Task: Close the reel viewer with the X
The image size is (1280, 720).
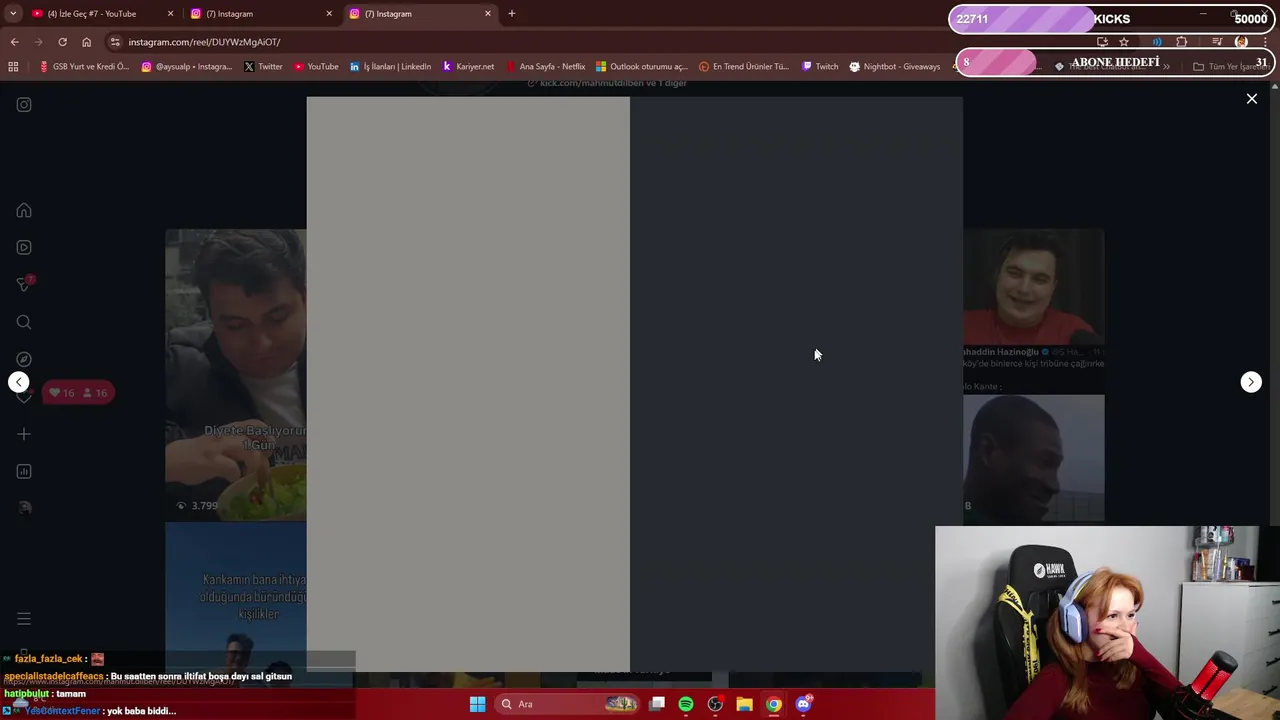Action: pyautogui.click(x=1251, y=99)
